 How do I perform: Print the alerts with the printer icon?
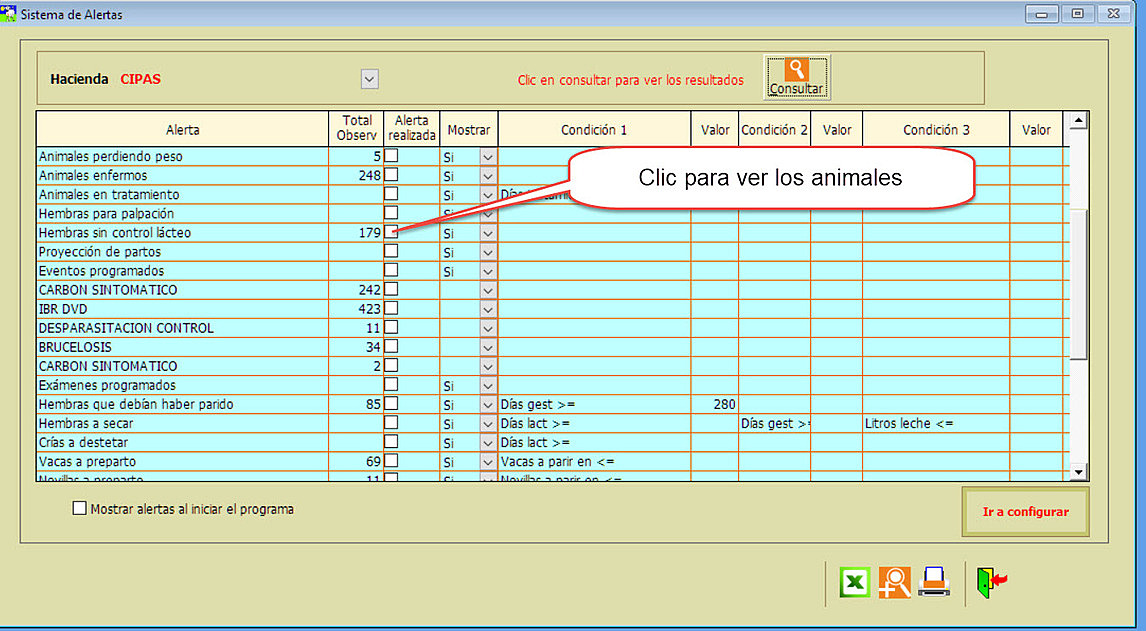point(934,583)
